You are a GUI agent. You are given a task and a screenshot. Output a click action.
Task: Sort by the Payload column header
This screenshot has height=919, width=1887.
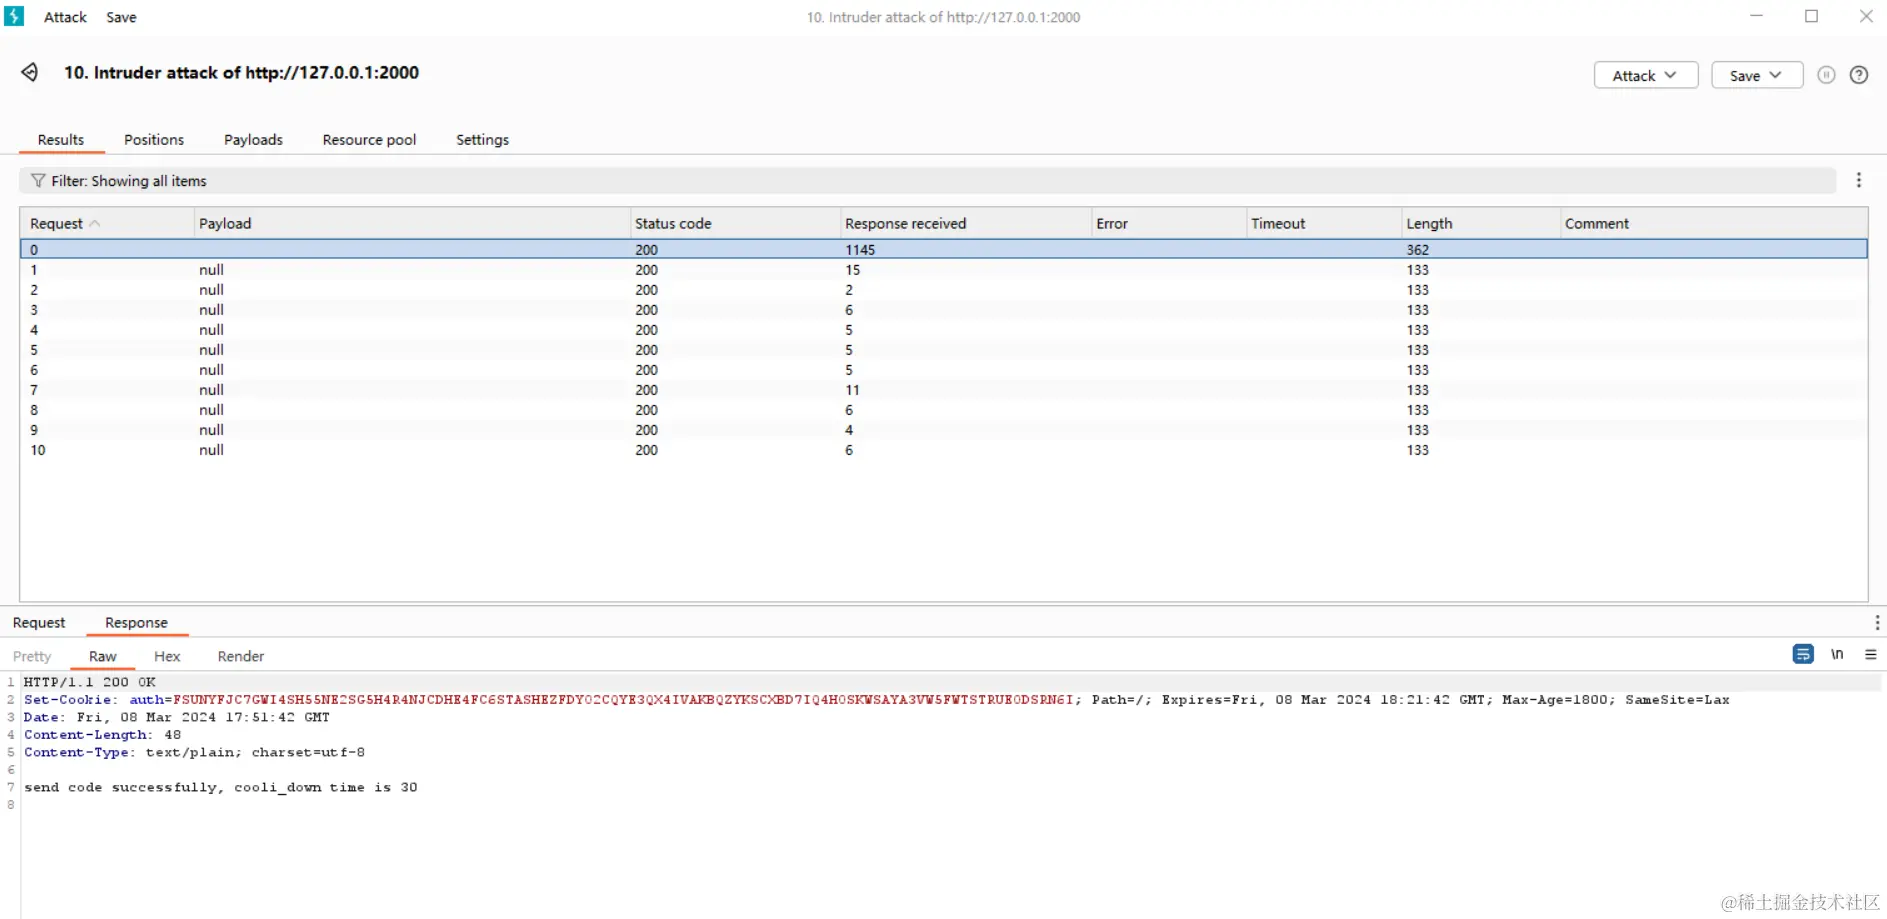click(411, 223)
